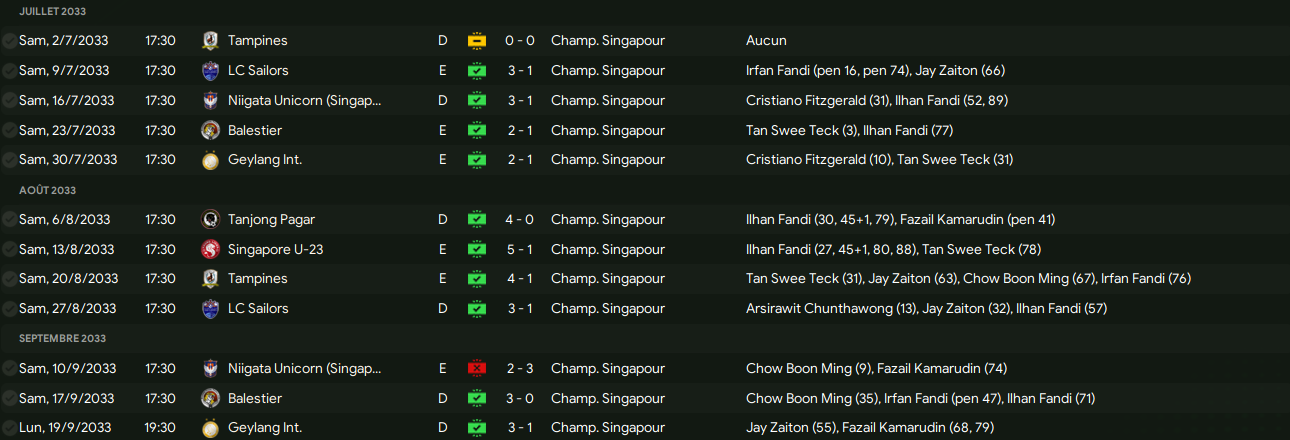Open the 4 - 1 result against Tampines
Screen dimensions: 1290x440
tap(519, 279)
